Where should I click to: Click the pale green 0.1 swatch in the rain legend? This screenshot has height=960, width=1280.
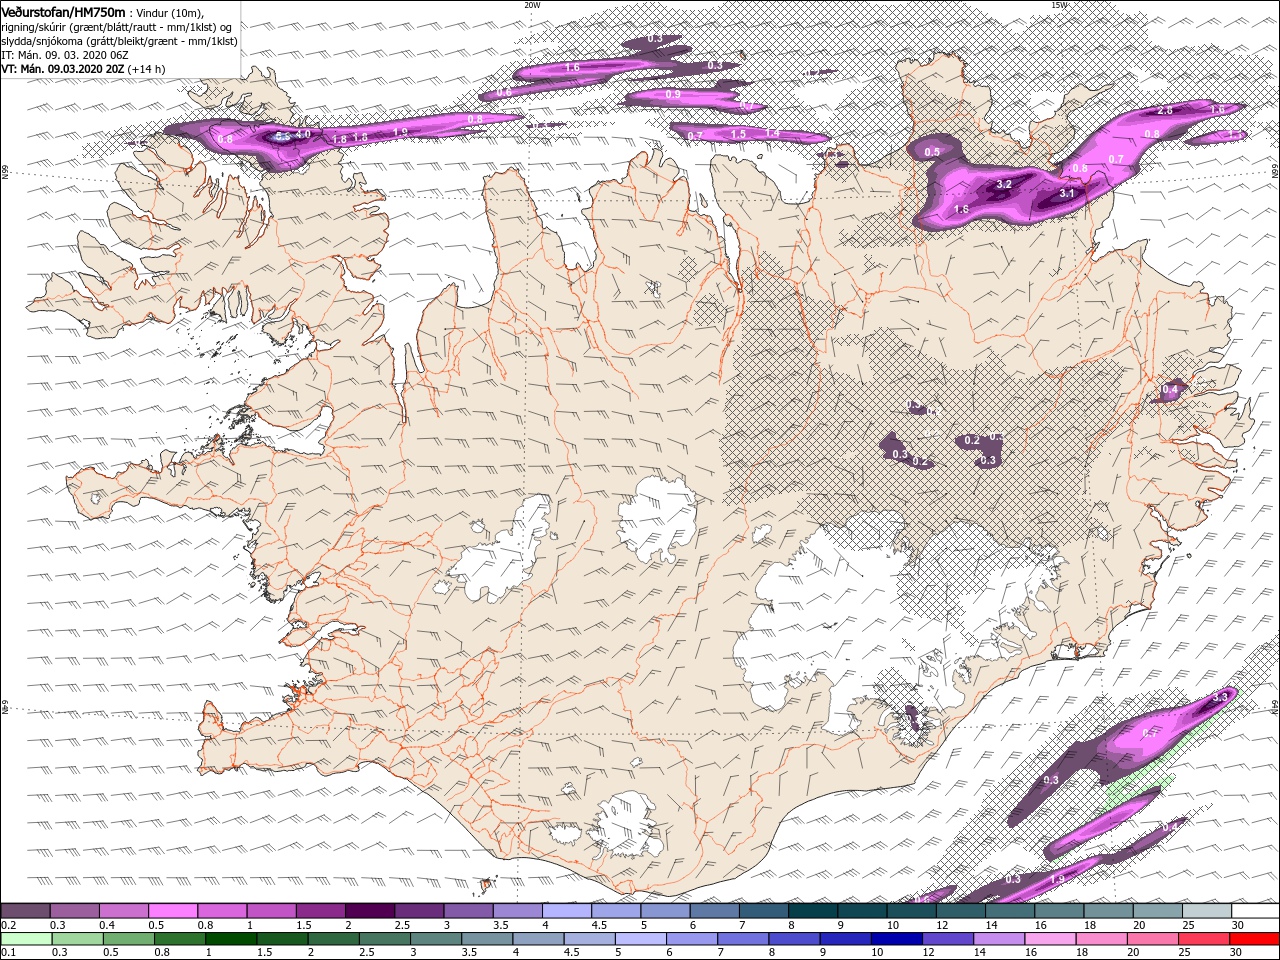[26, 939]
